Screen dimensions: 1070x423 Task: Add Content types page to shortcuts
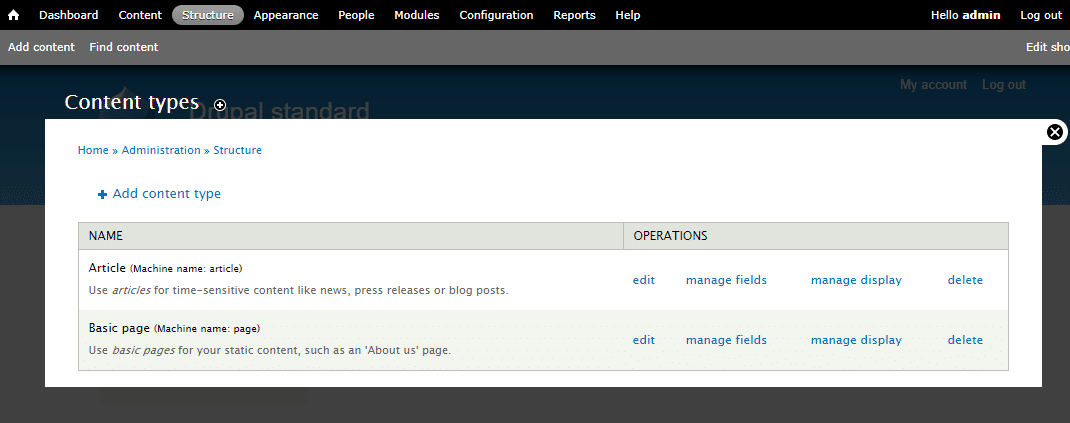[x=220, y=105]
